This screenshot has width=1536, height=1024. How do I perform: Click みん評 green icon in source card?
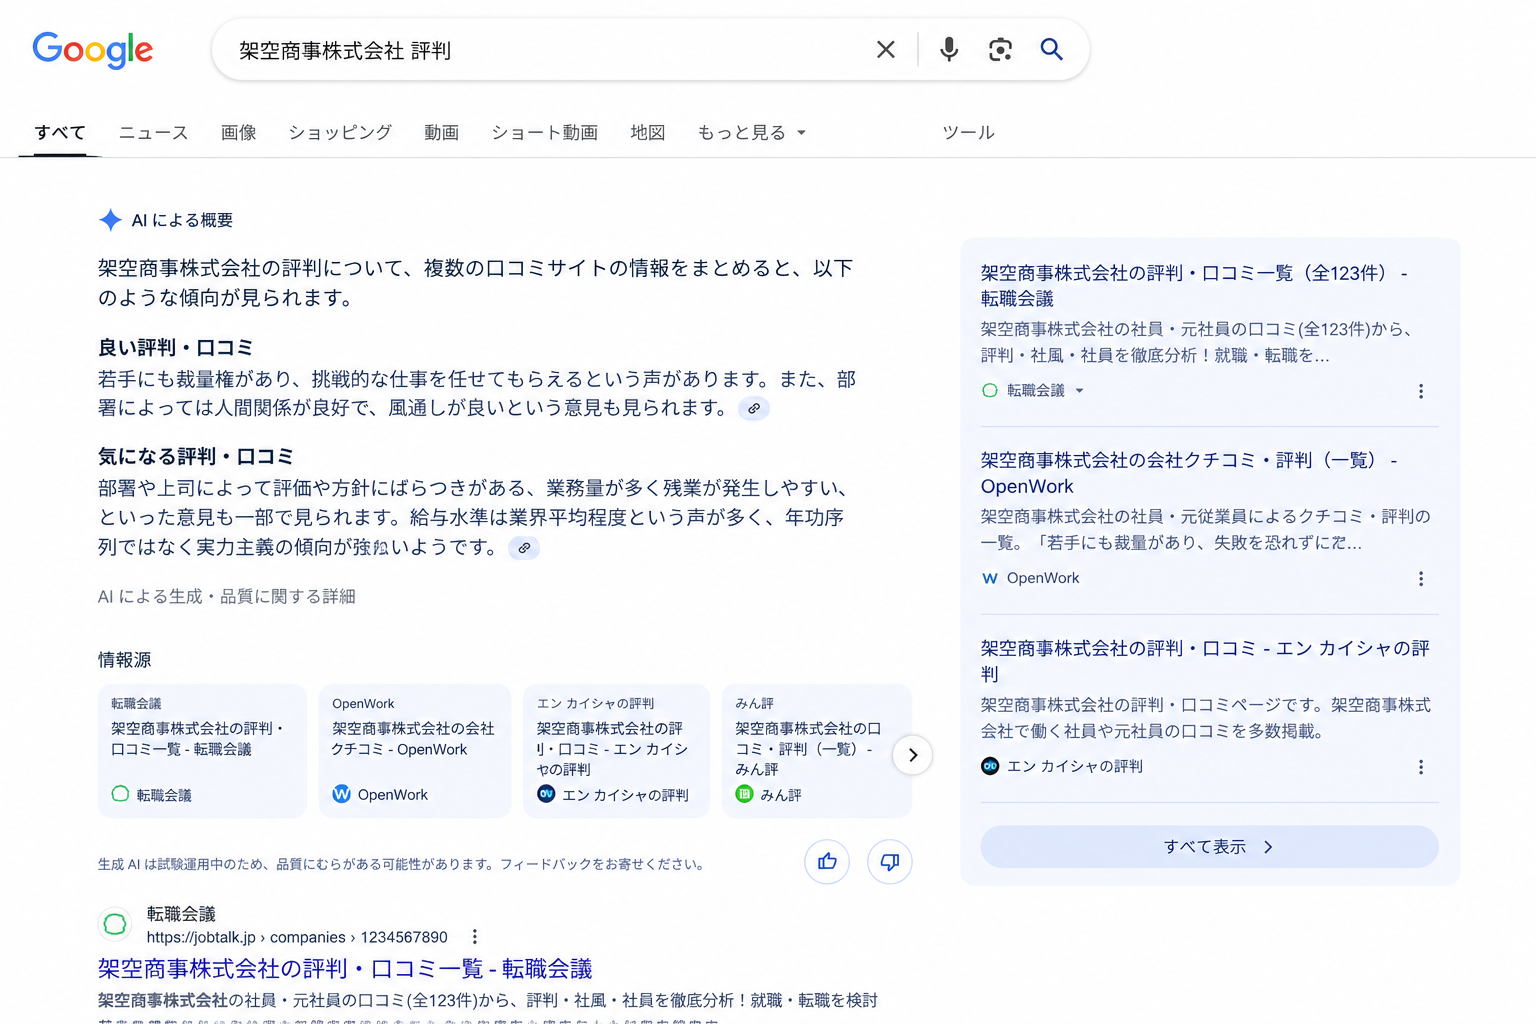pos(744,794)
